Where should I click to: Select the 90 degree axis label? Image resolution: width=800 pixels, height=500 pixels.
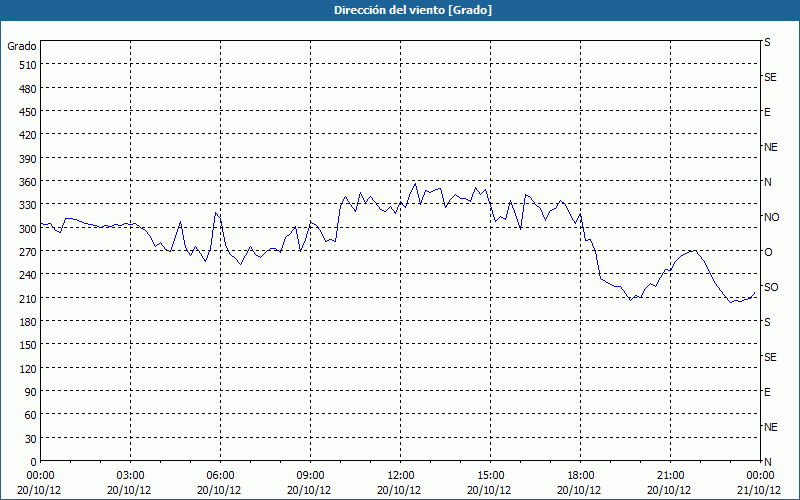[31, 392]
